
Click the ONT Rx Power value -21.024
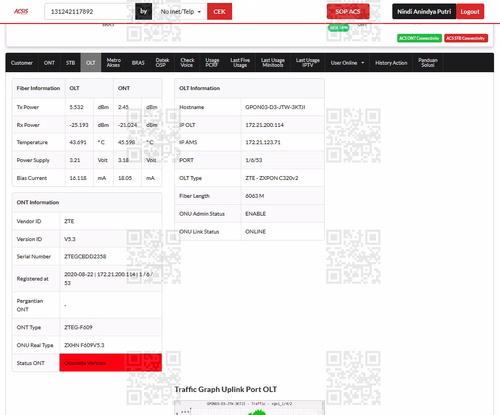[127, 125]
